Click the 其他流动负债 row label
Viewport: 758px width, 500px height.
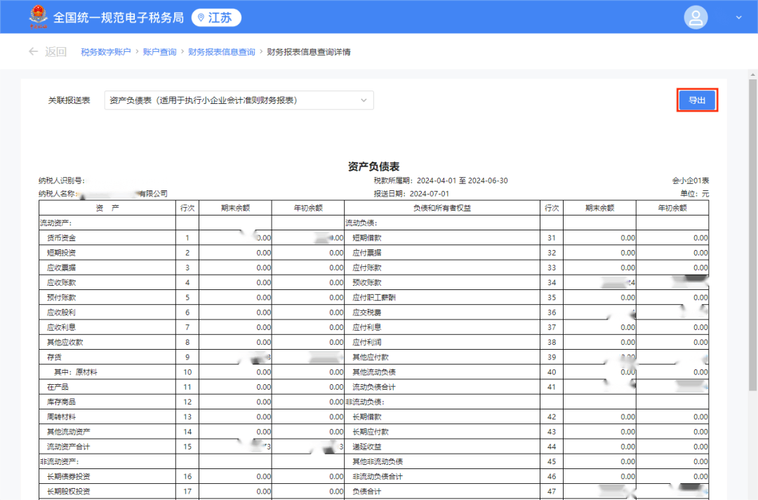click(x=374, y=372)
